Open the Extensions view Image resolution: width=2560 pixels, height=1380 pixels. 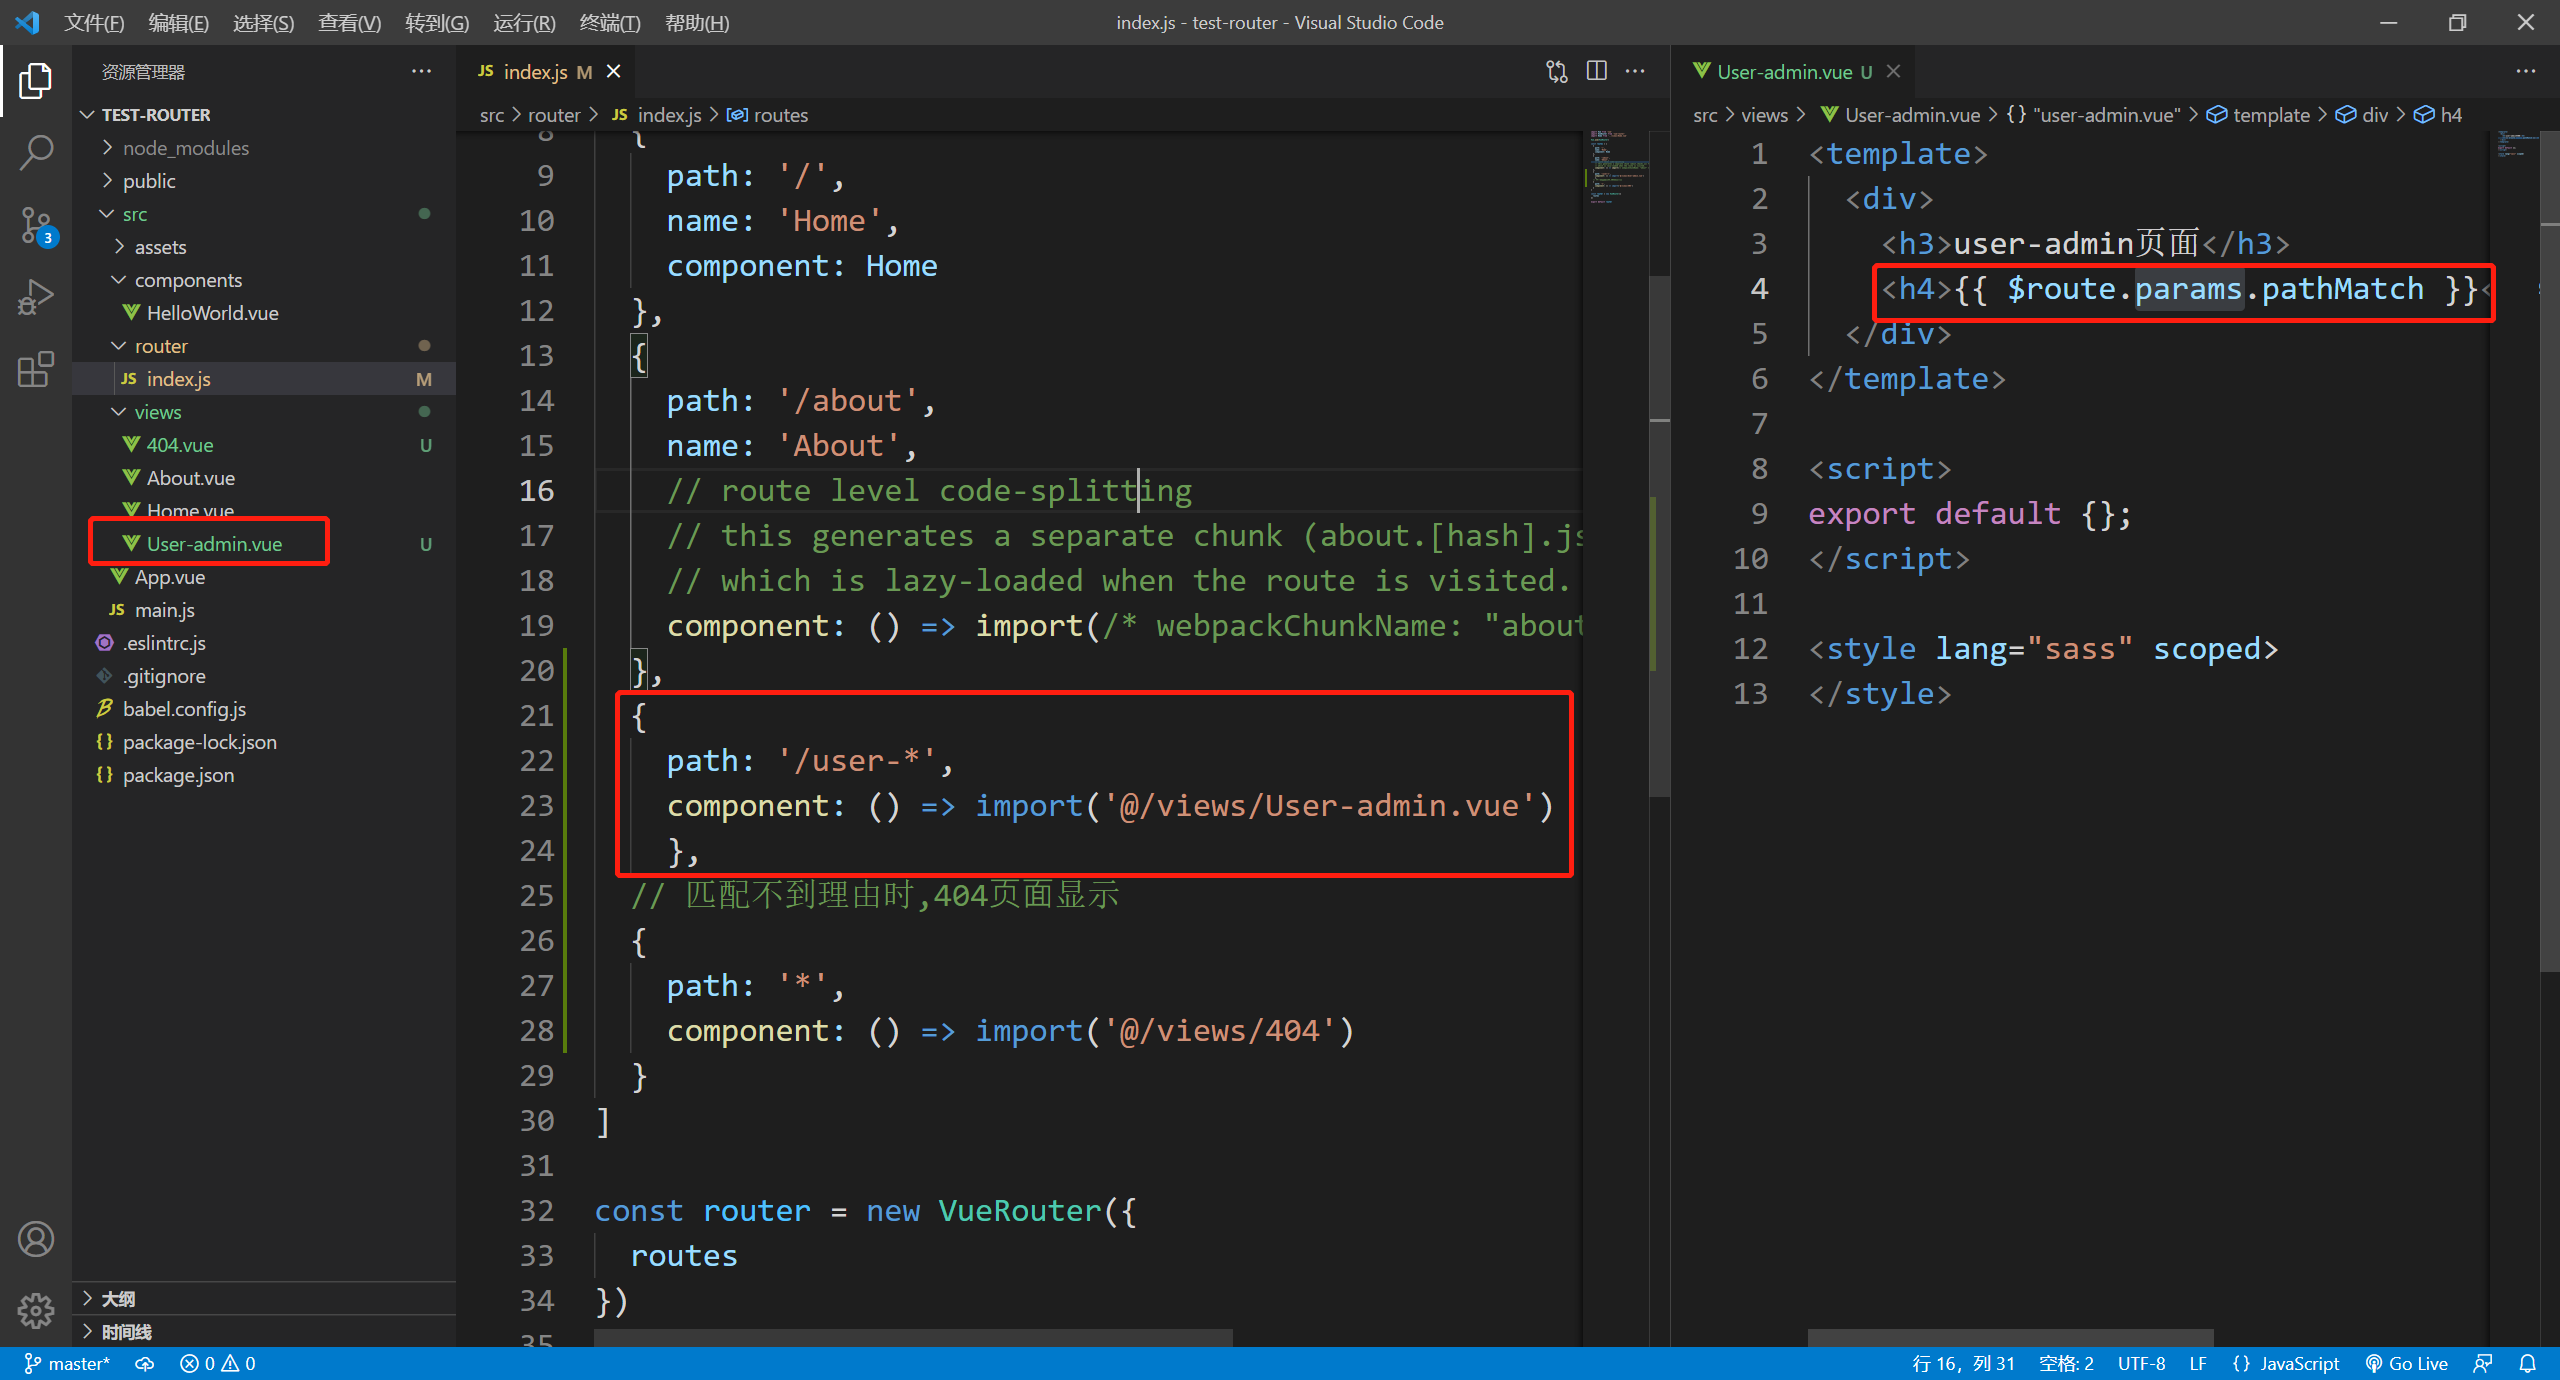[36, 369]
